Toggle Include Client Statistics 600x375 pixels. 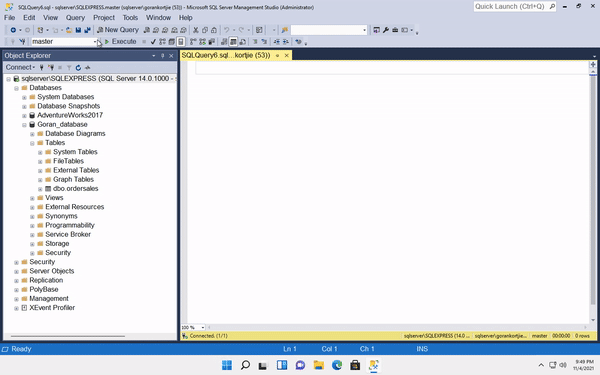(x=212, y=41)
